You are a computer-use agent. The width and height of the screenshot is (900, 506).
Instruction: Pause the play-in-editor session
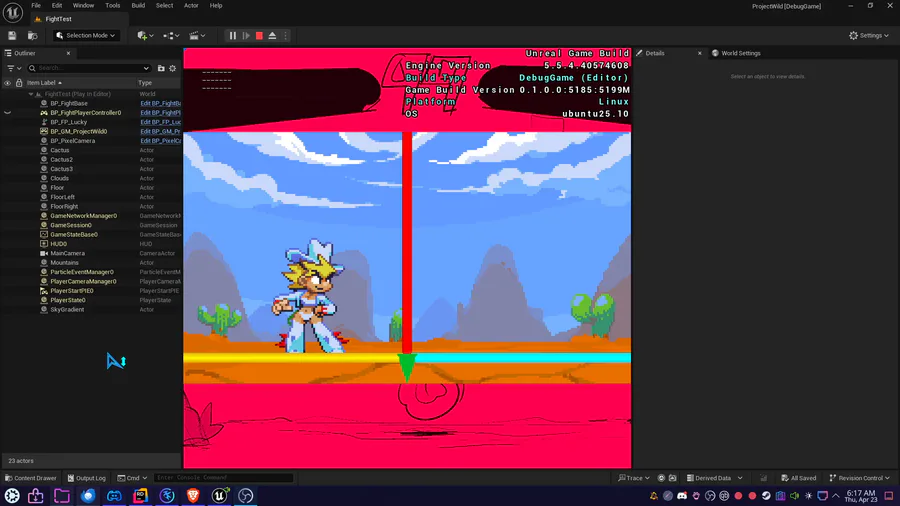click(232, 36)
